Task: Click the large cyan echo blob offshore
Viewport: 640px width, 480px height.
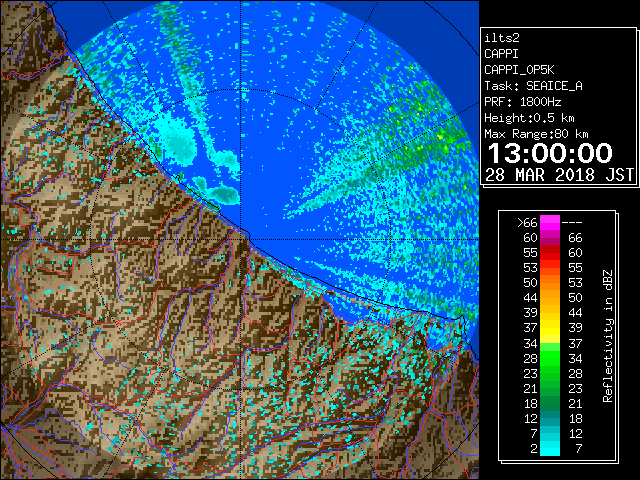Action: tap(180, 143)
